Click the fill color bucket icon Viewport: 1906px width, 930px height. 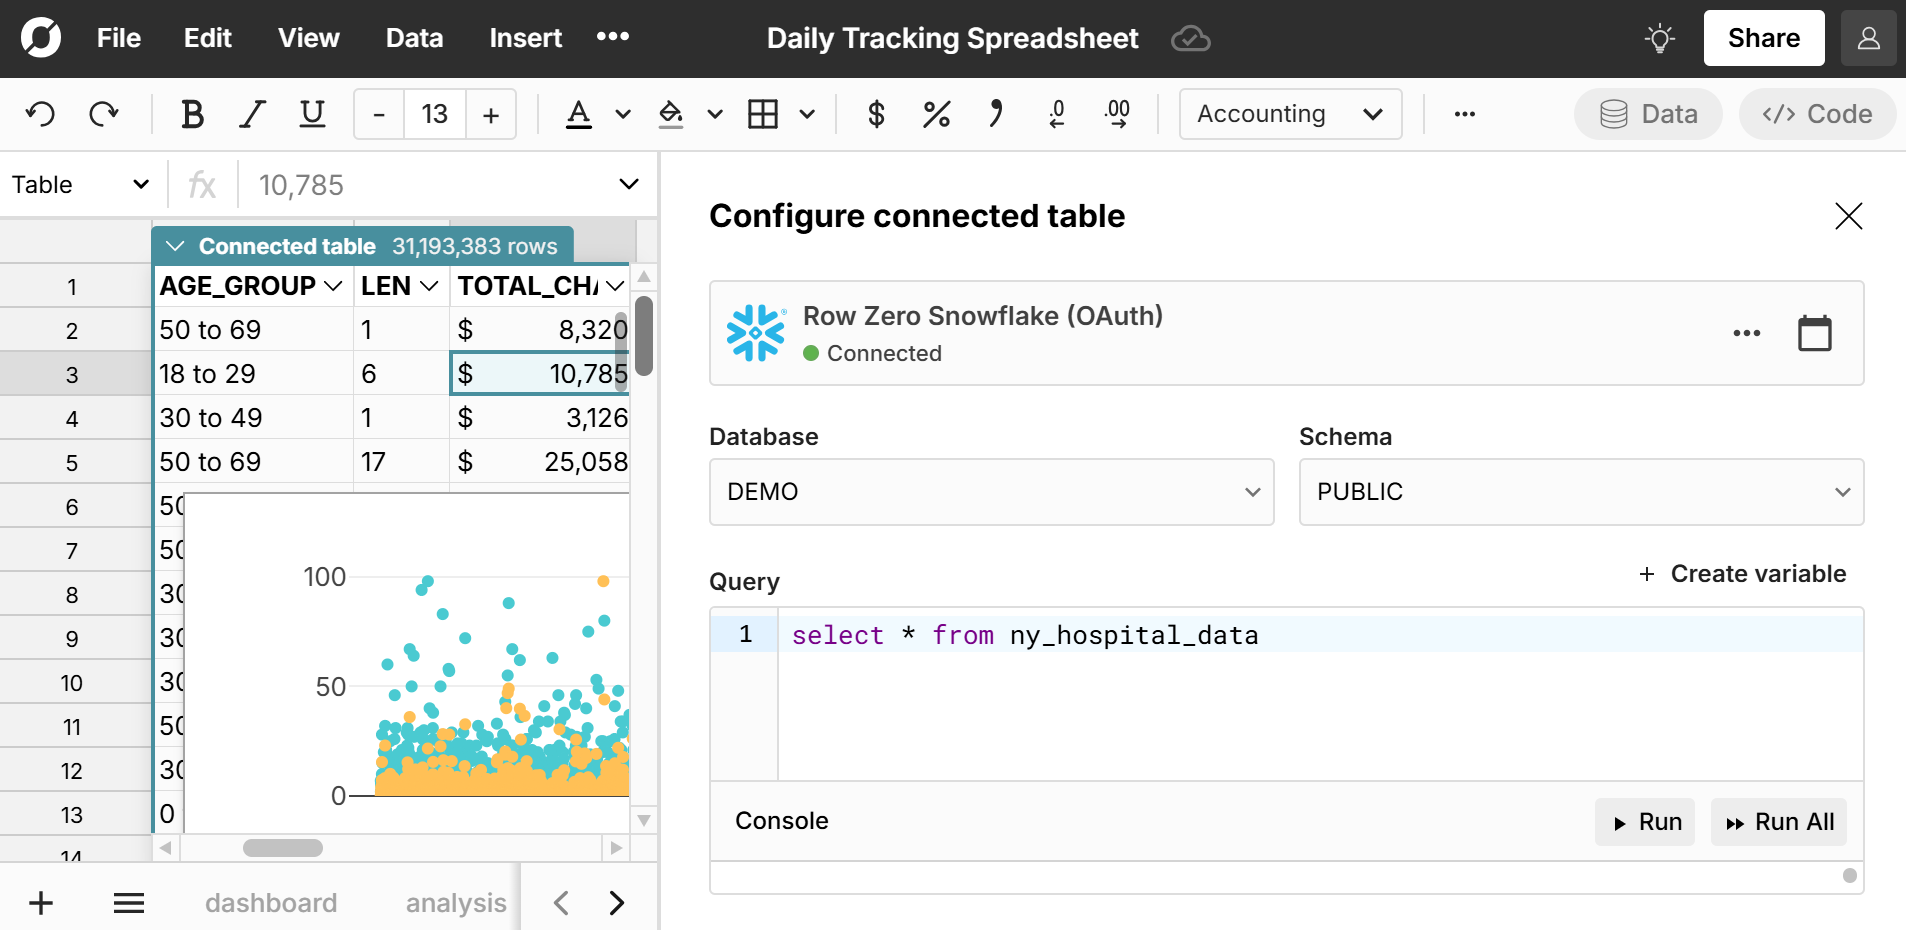[x=671, y=114]
